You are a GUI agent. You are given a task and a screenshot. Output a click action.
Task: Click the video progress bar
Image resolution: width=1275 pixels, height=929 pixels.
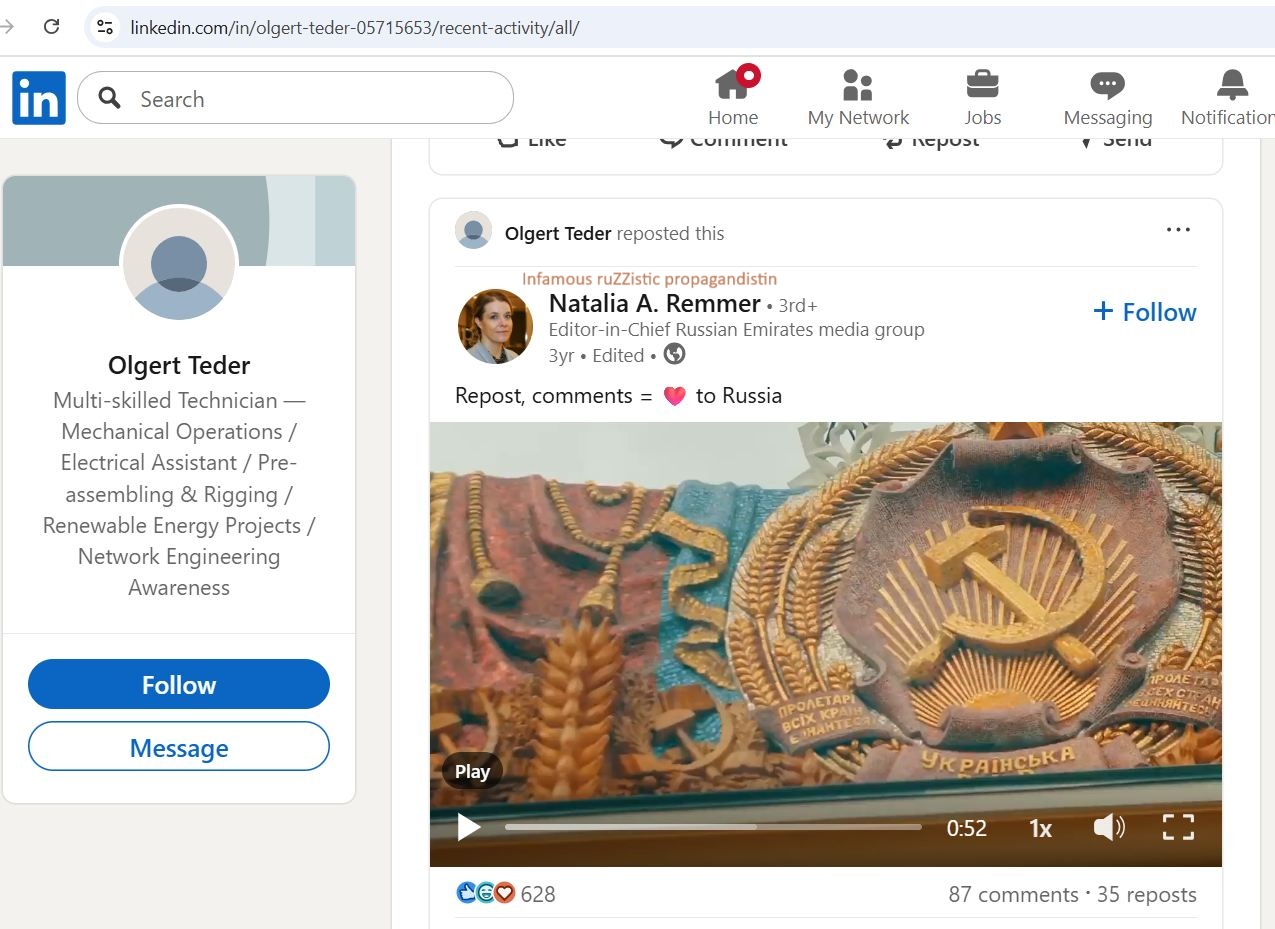[x=713, y=827]
